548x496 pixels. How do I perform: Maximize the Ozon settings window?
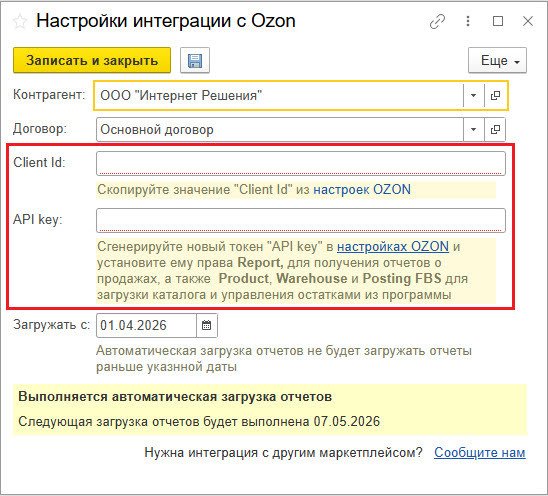[498, 21]
